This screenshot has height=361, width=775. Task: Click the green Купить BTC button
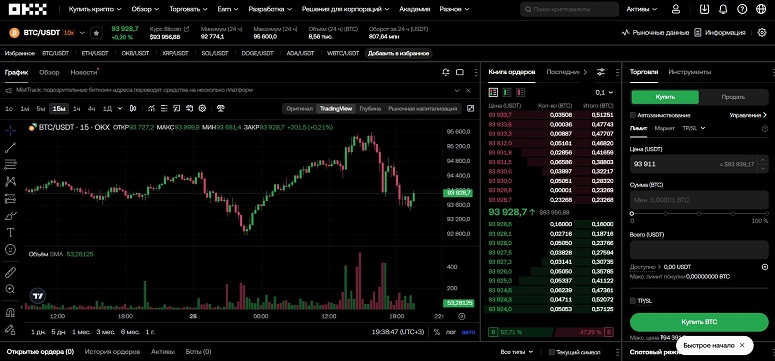click(699, 322)
